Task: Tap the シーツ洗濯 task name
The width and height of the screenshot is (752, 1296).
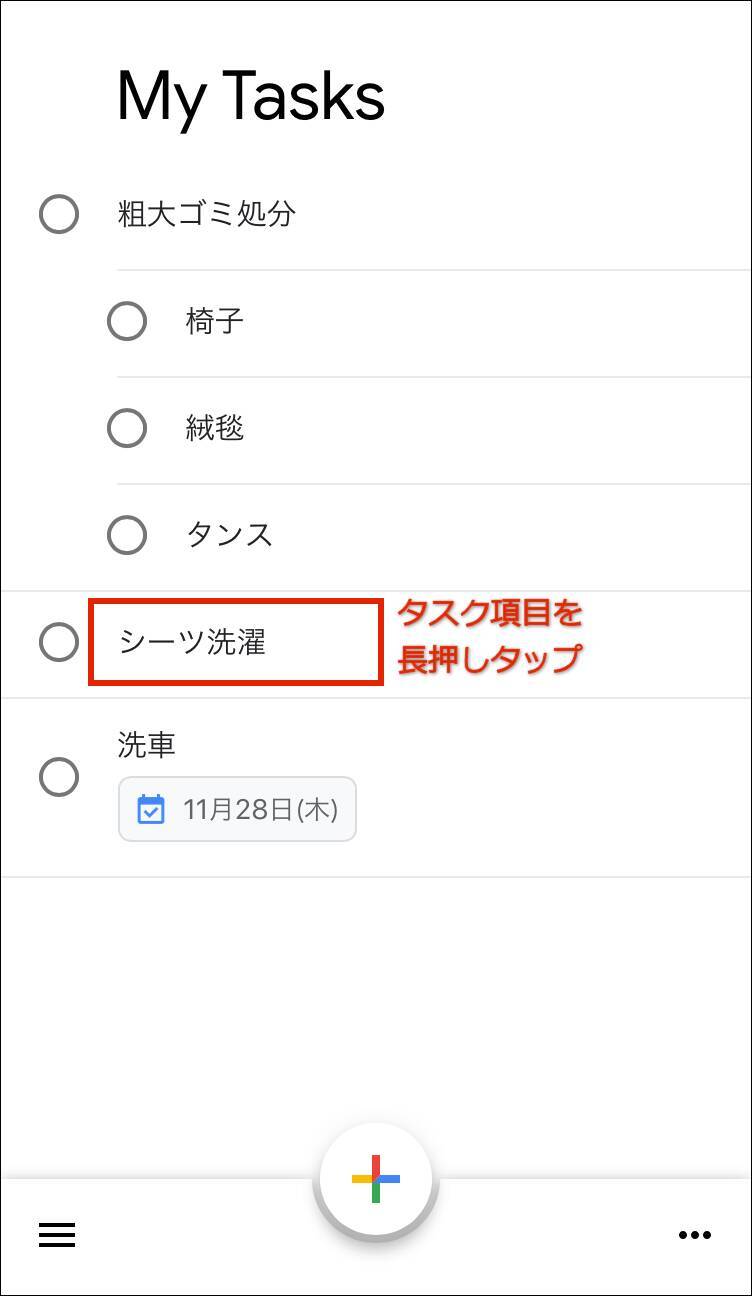Action: click(x=192, y=642)
